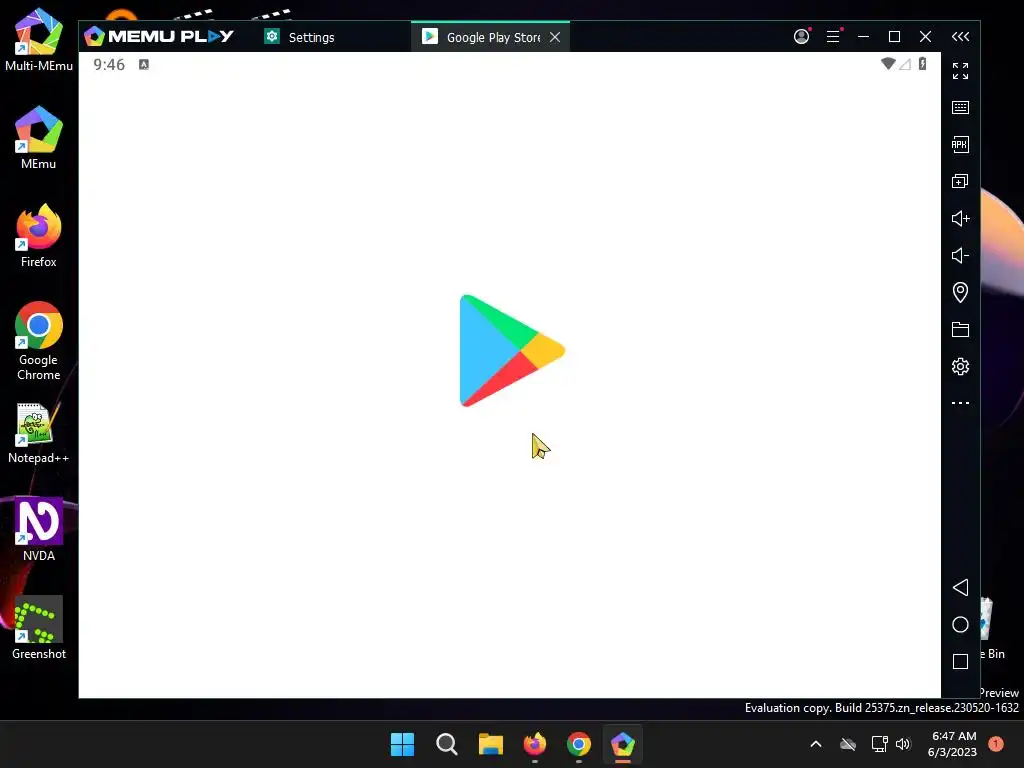Tap Android recent apps square button

pos(960,662)
